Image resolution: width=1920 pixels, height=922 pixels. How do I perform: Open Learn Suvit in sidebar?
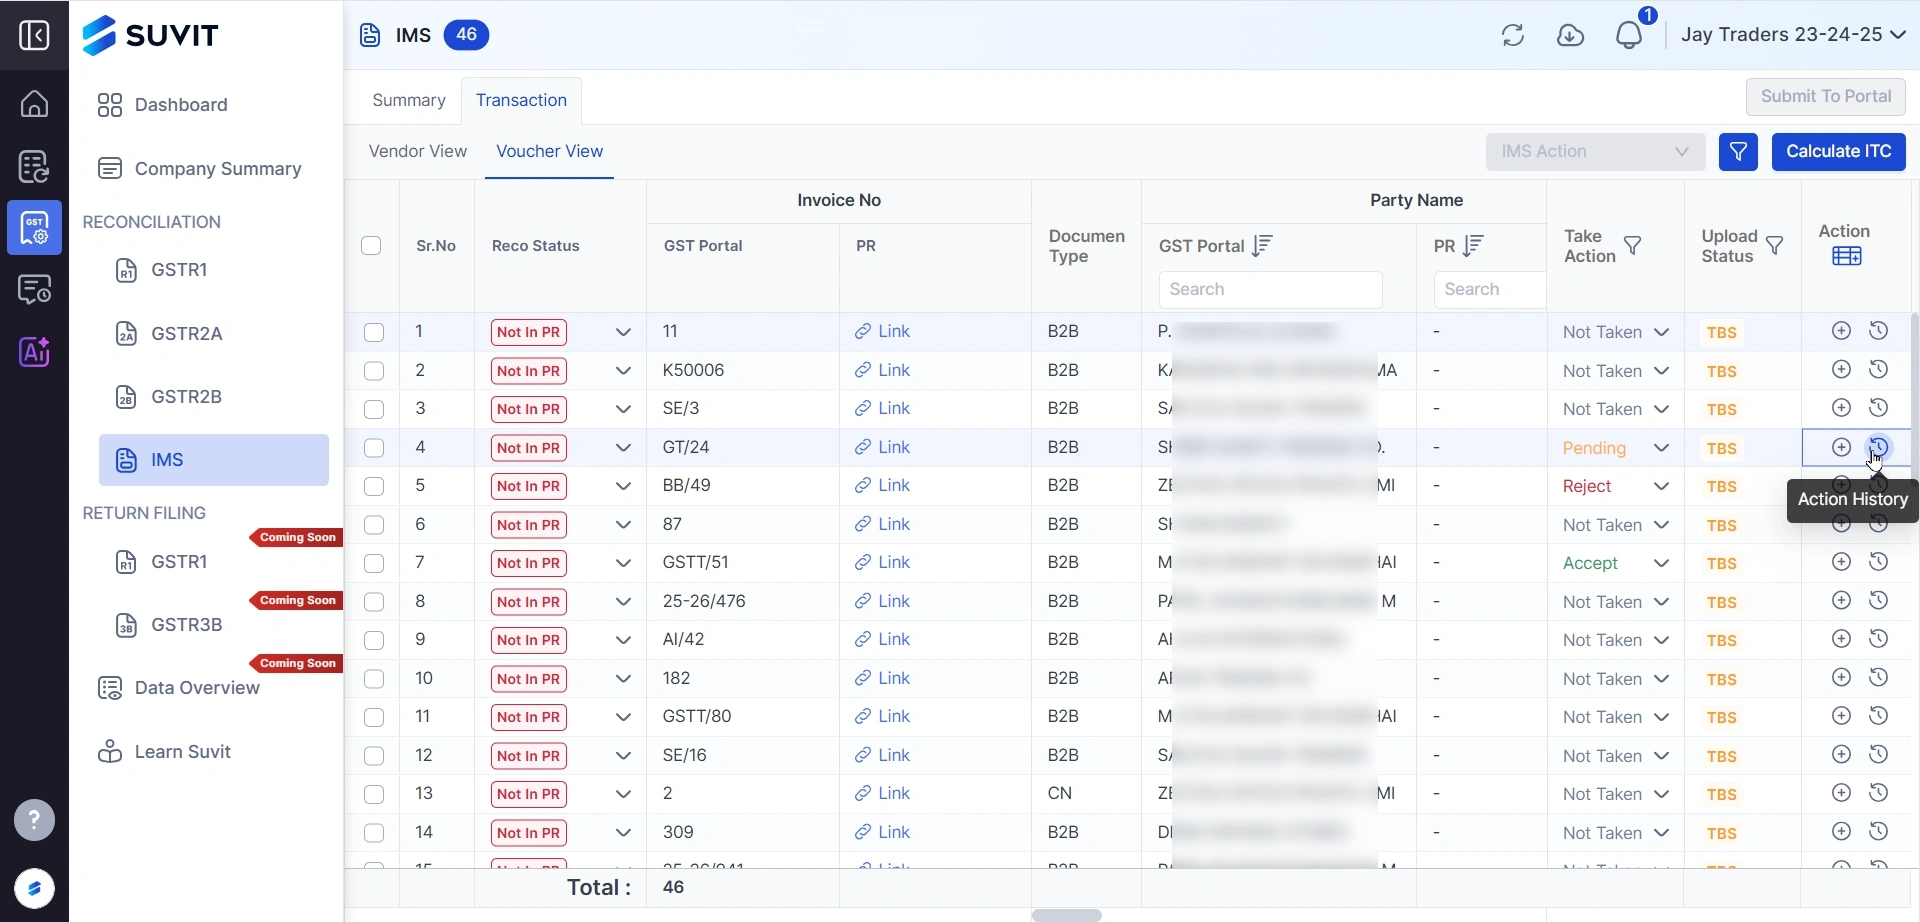tap(164, 752)
